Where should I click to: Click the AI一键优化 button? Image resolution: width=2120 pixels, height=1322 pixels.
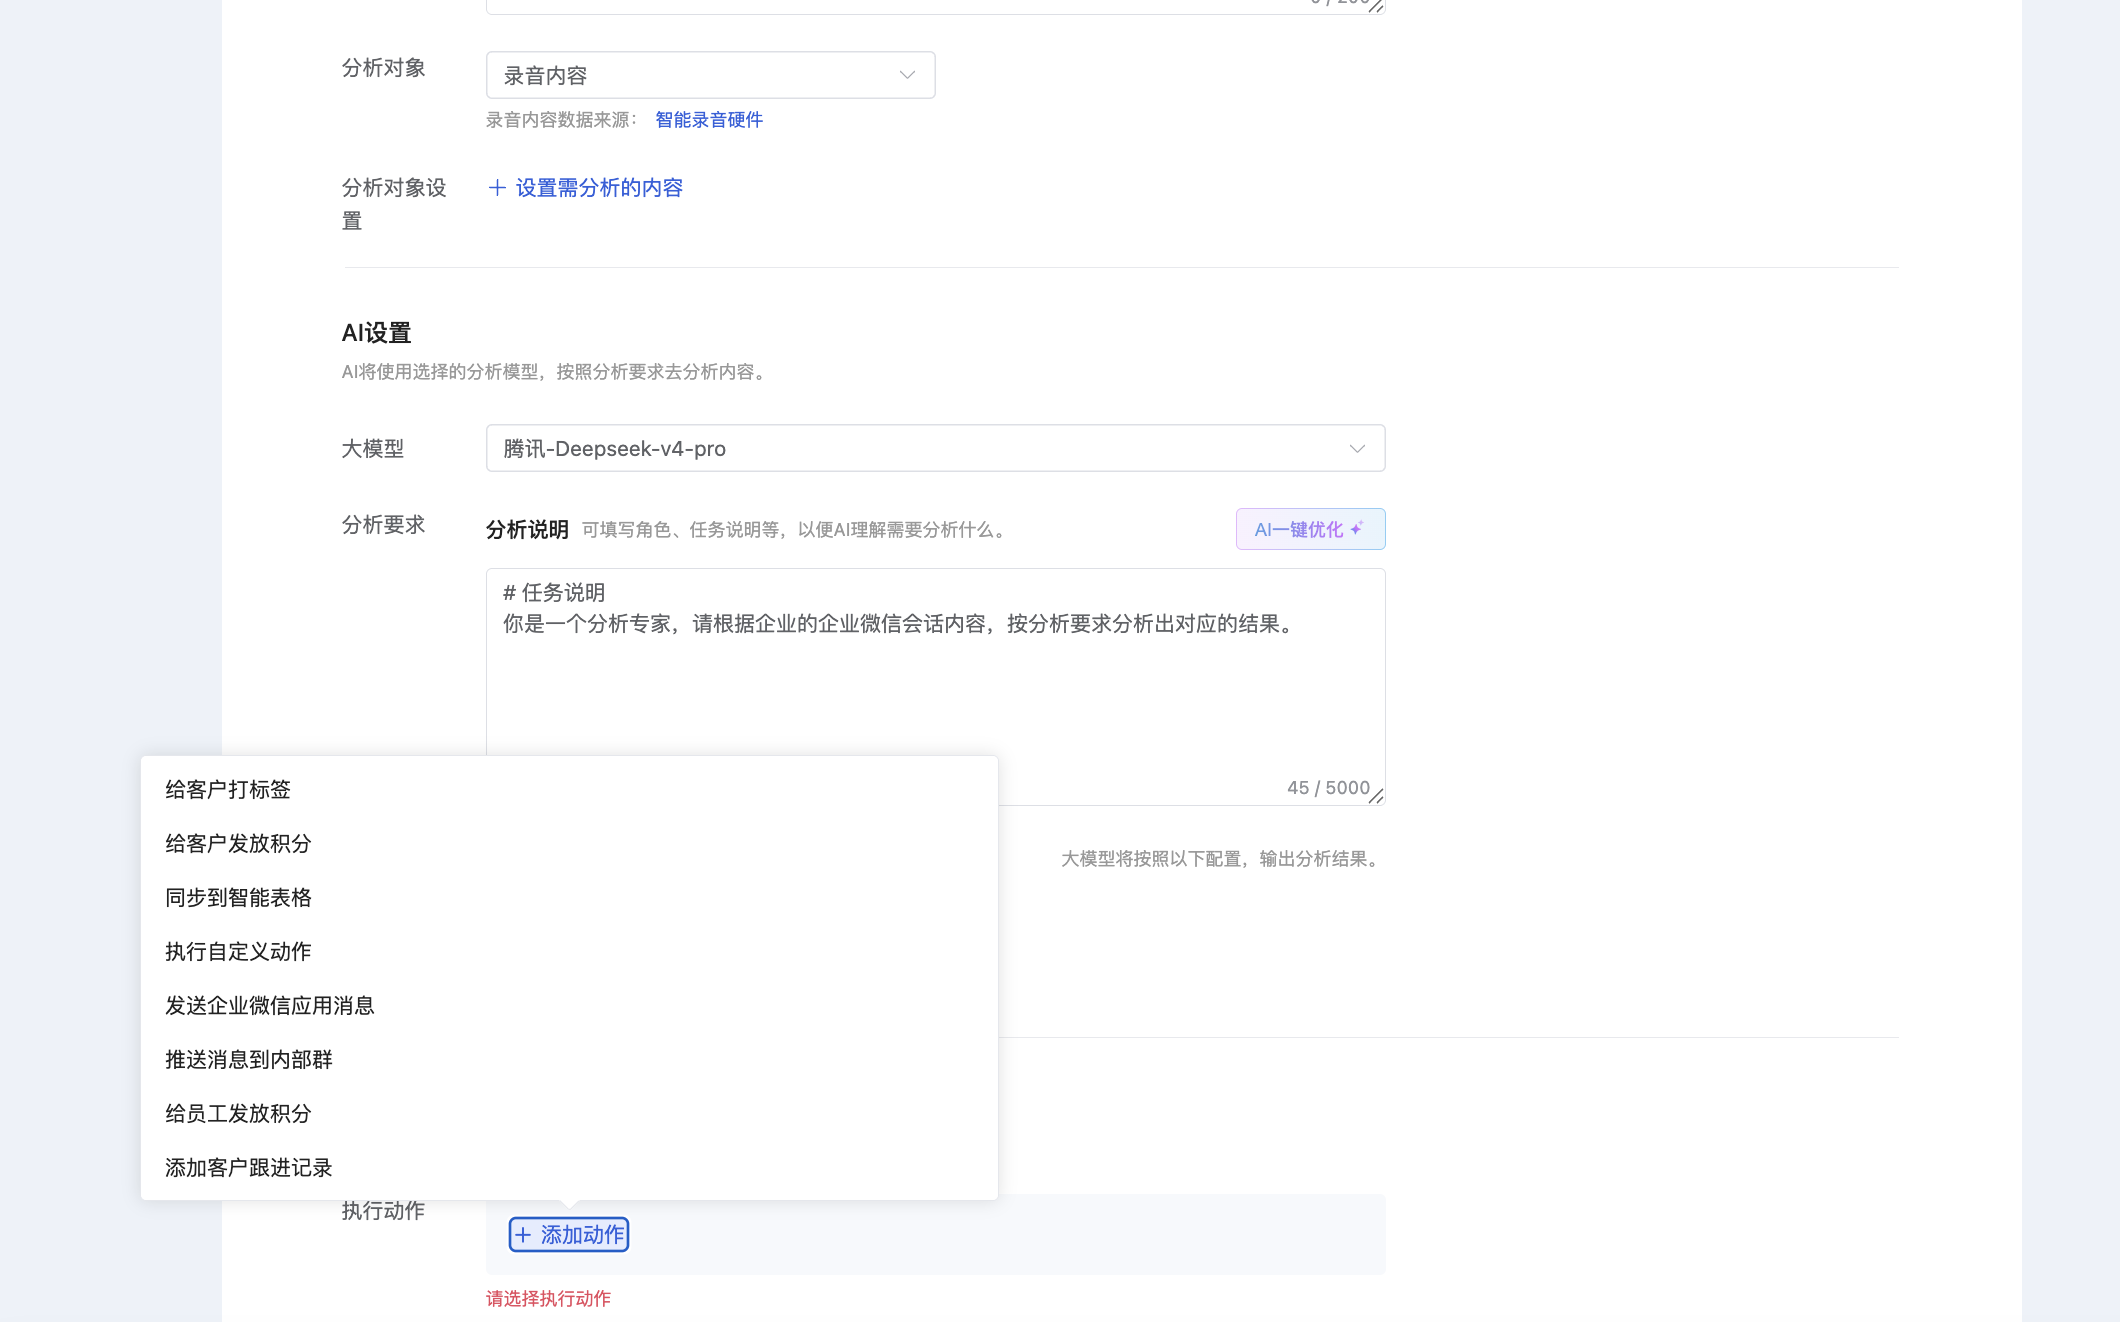click(x=1310, y=529)
